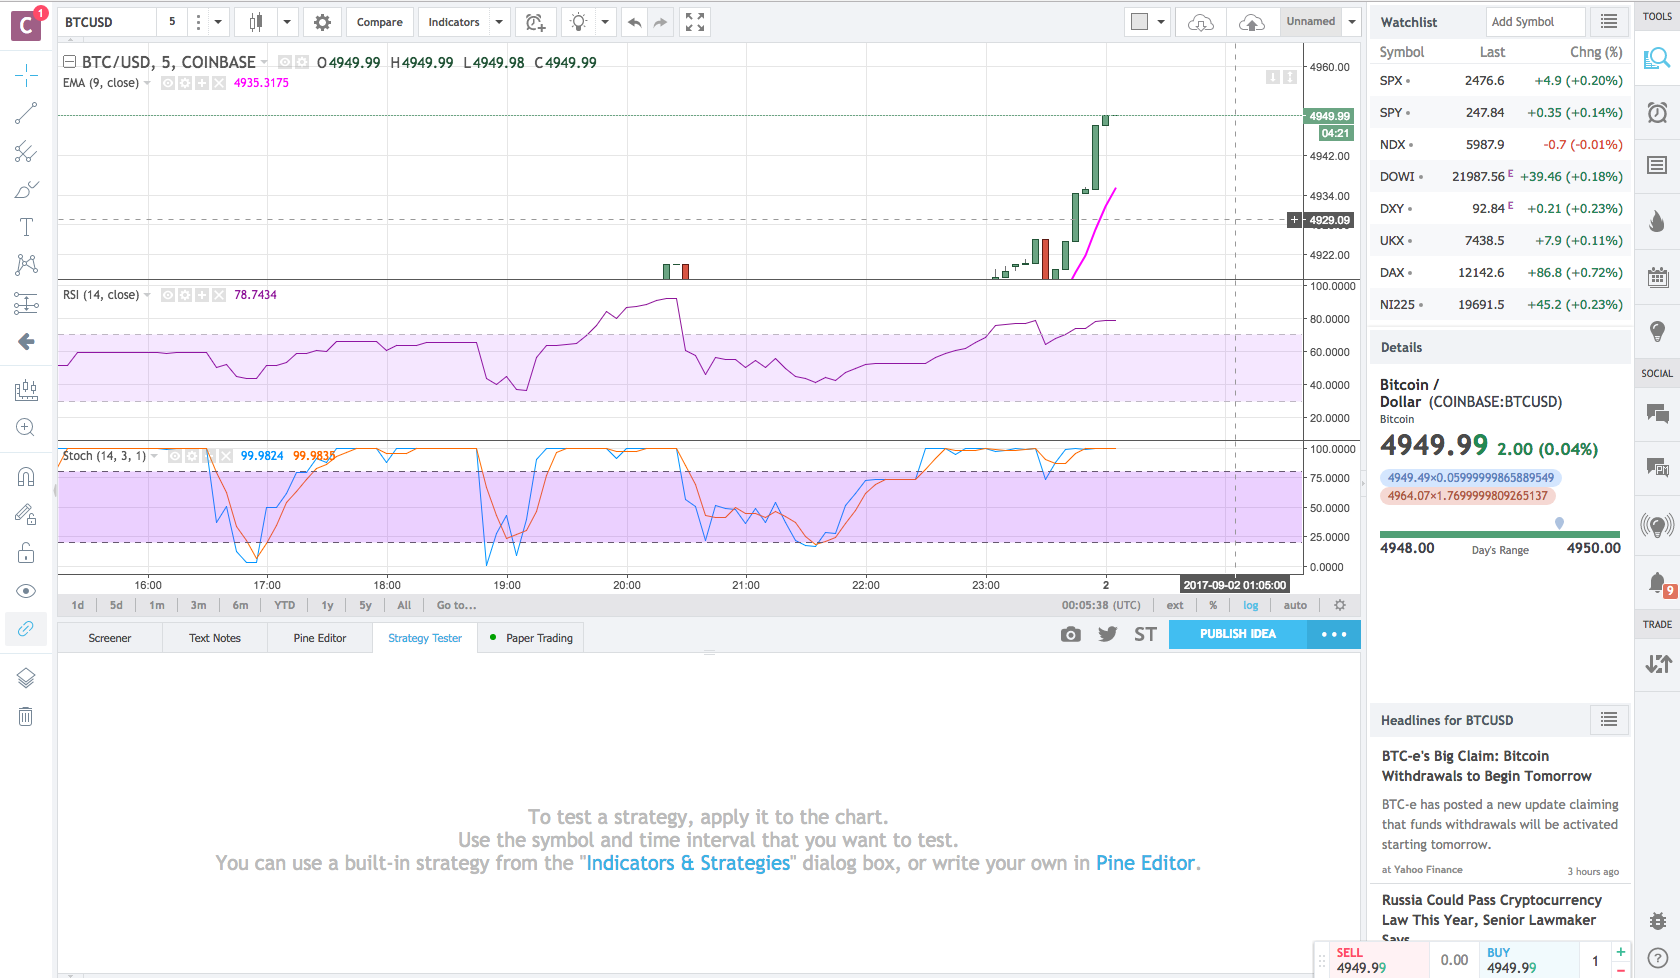1680x978 pixels.
Task: Open chart properties gear in top toolbar
Action: click(322, 22)
